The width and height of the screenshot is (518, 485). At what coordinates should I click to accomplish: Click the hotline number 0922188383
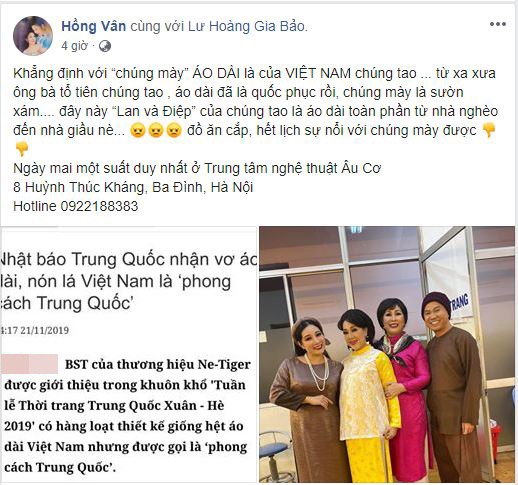99,206
